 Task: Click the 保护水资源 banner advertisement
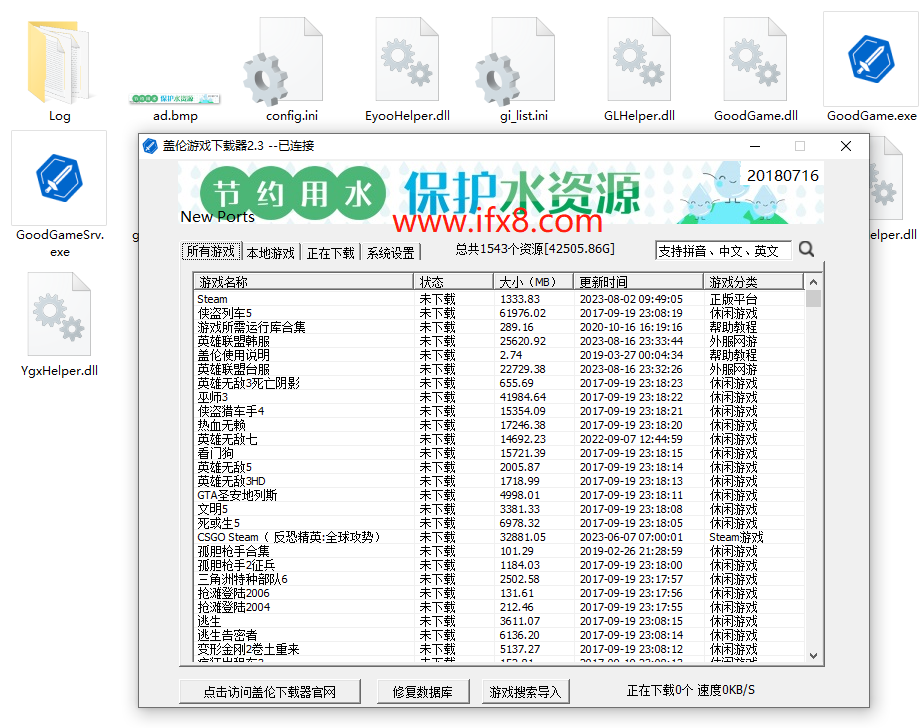pos(501,193)
